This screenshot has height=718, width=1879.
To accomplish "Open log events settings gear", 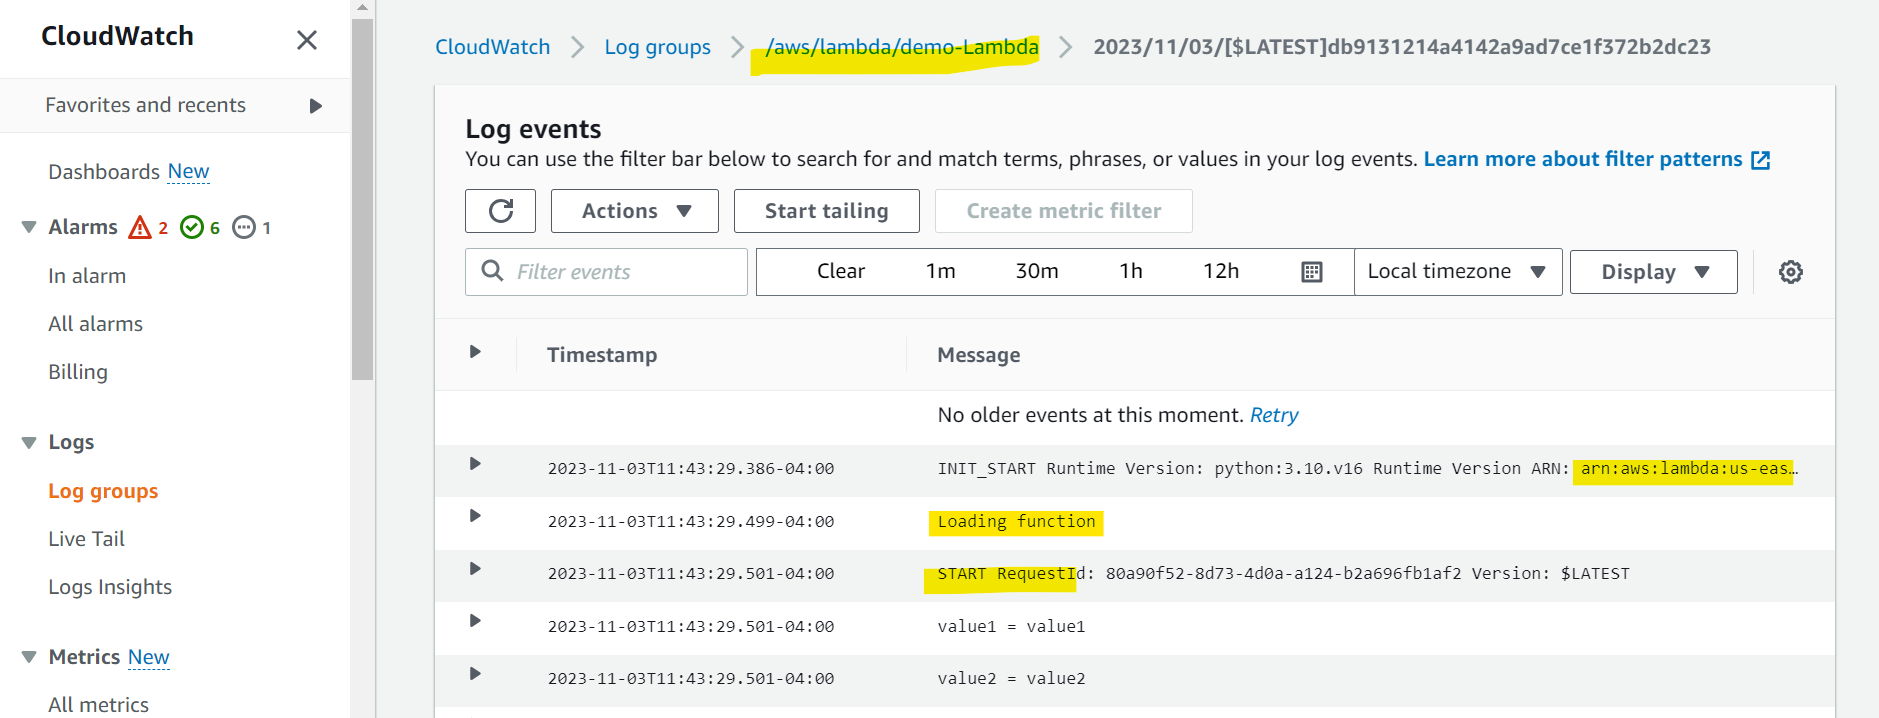I will (x=1791, y=272).
